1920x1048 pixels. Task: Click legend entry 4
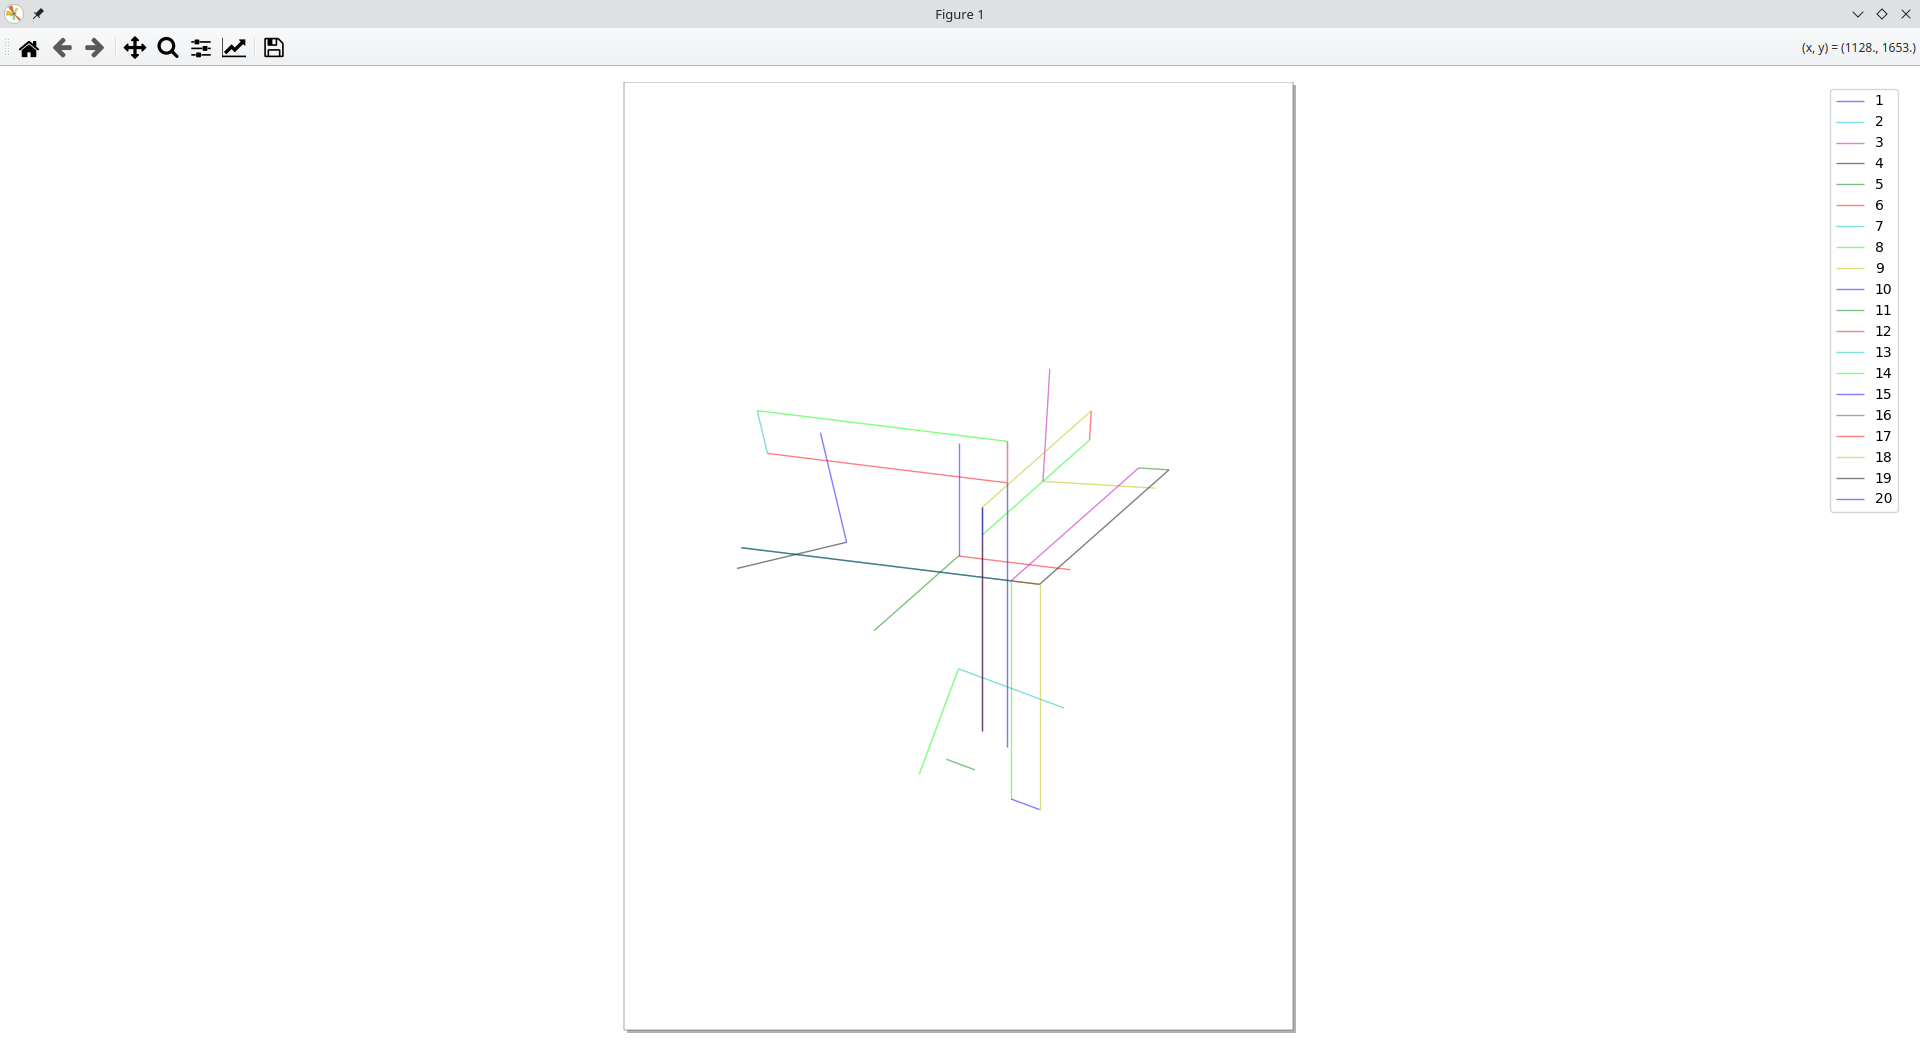(x=1864, y=163)
